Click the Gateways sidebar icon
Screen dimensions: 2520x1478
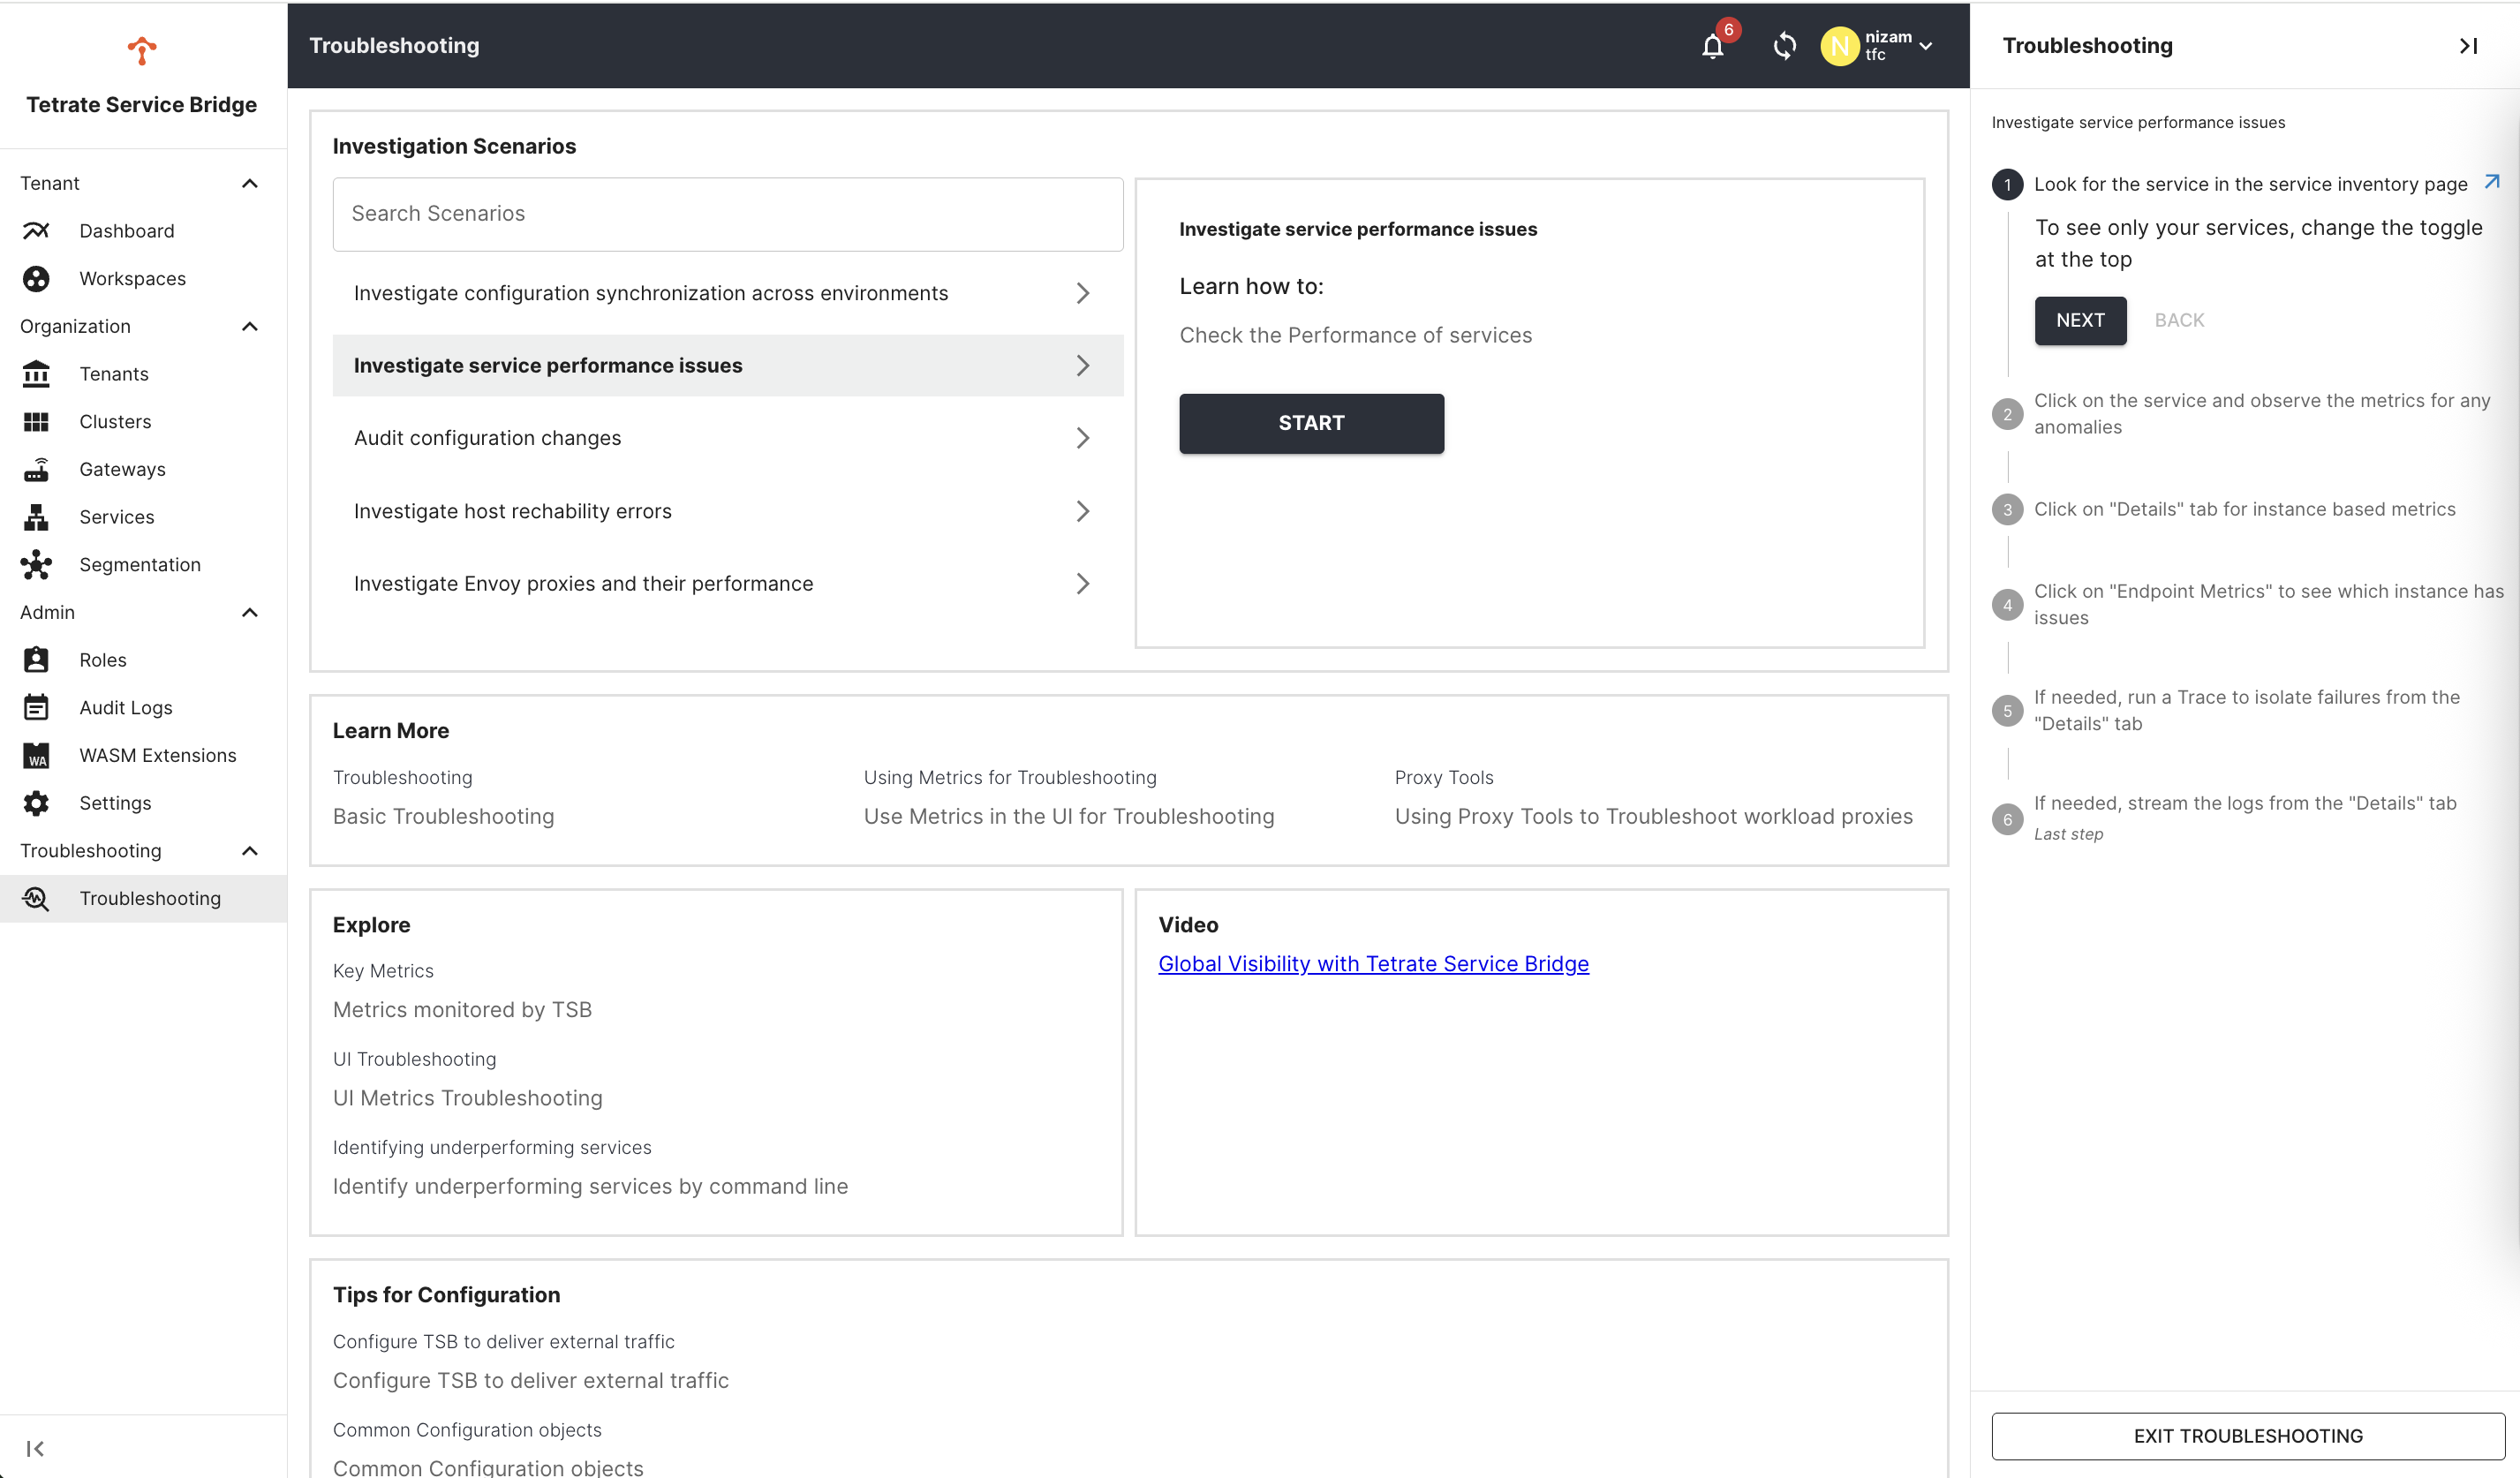(36, 469)
